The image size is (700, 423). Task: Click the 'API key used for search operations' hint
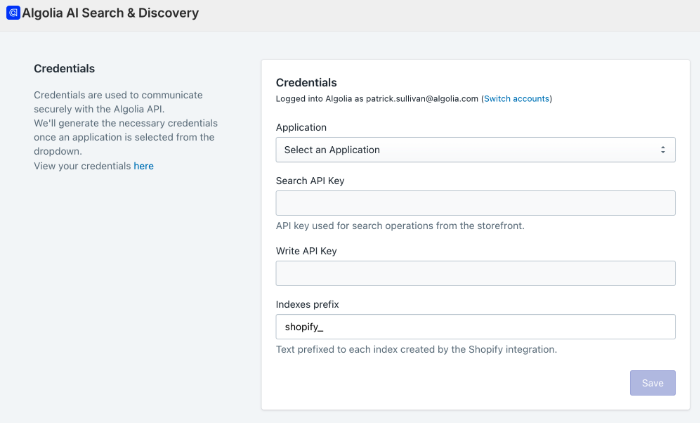(x=400, y=226)
